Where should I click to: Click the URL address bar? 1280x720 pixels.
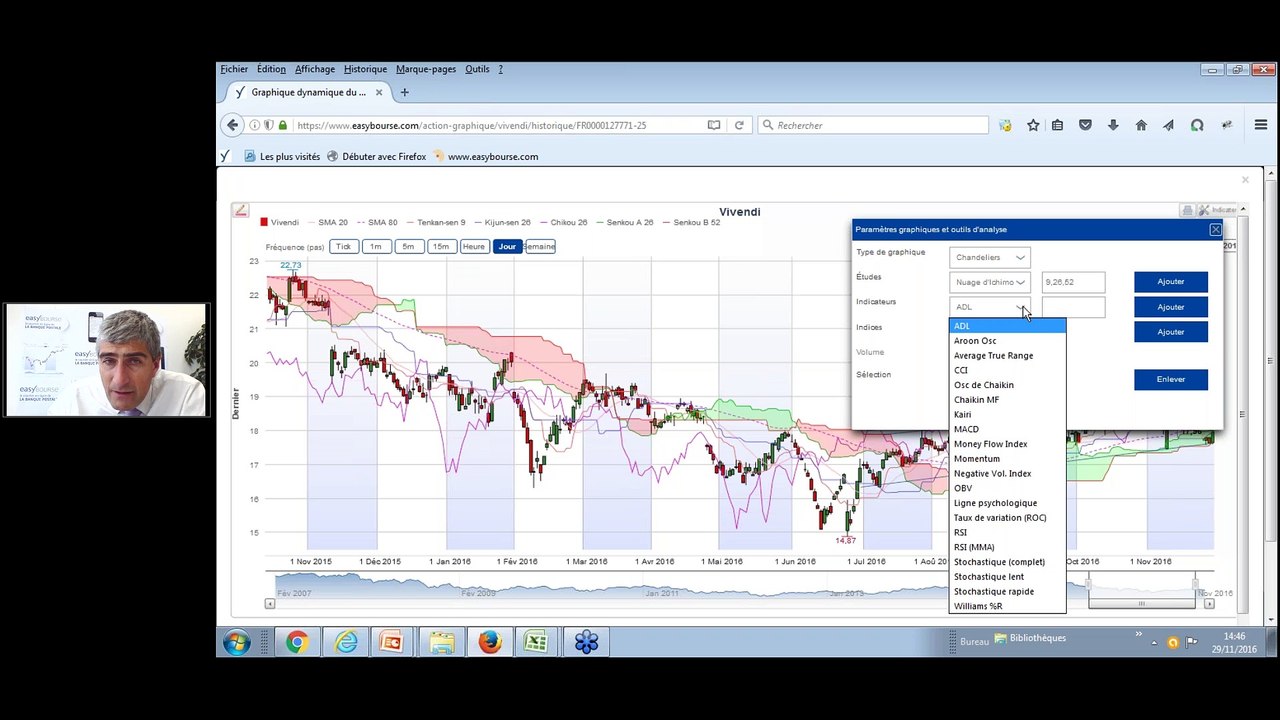[x=499, y=125]
